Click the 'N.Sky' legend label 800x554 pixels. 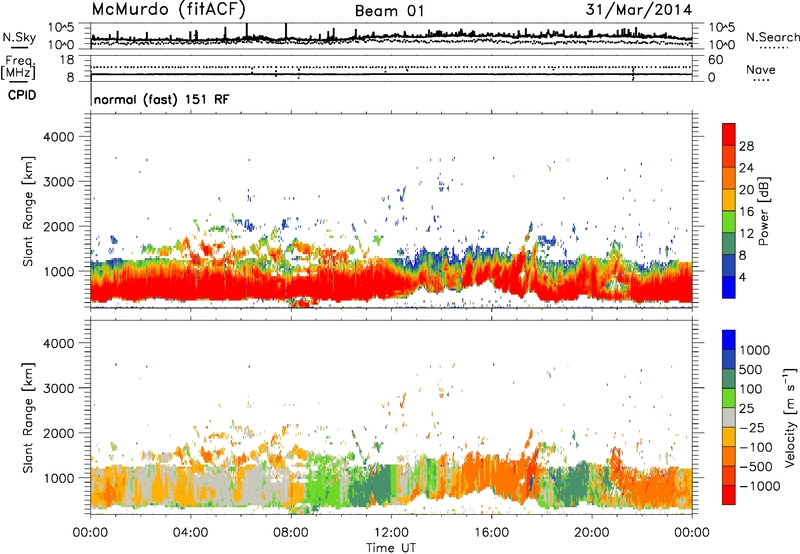(x=19, y=37)
